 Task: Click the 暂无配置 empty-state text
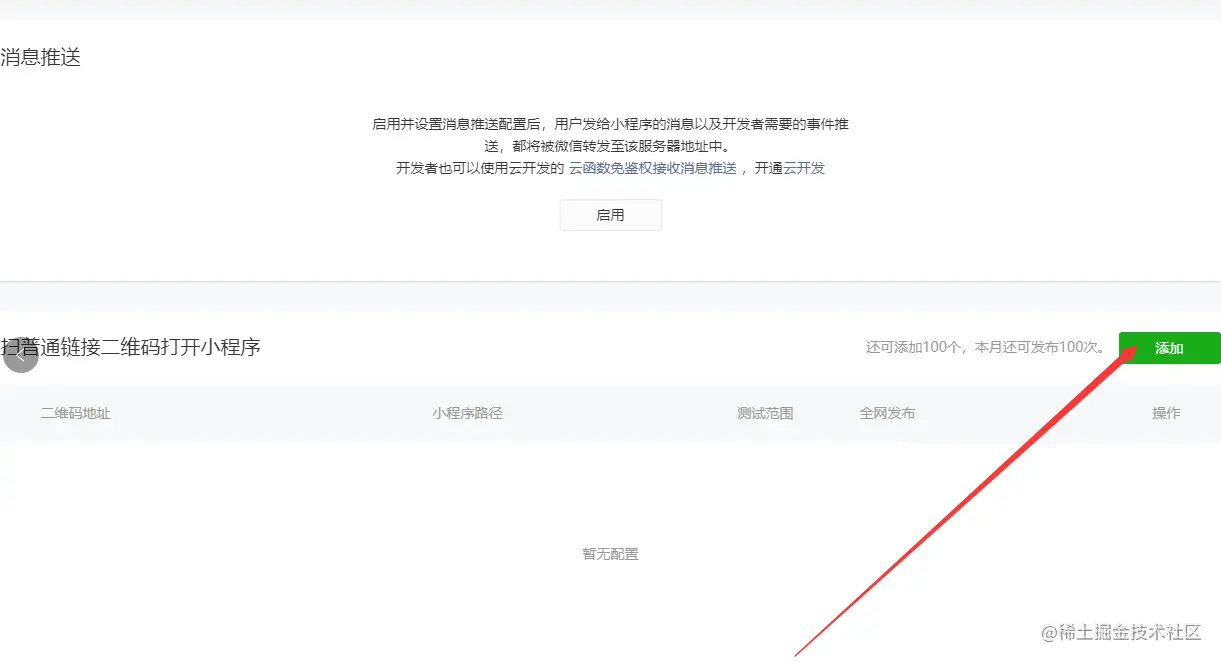610,554
